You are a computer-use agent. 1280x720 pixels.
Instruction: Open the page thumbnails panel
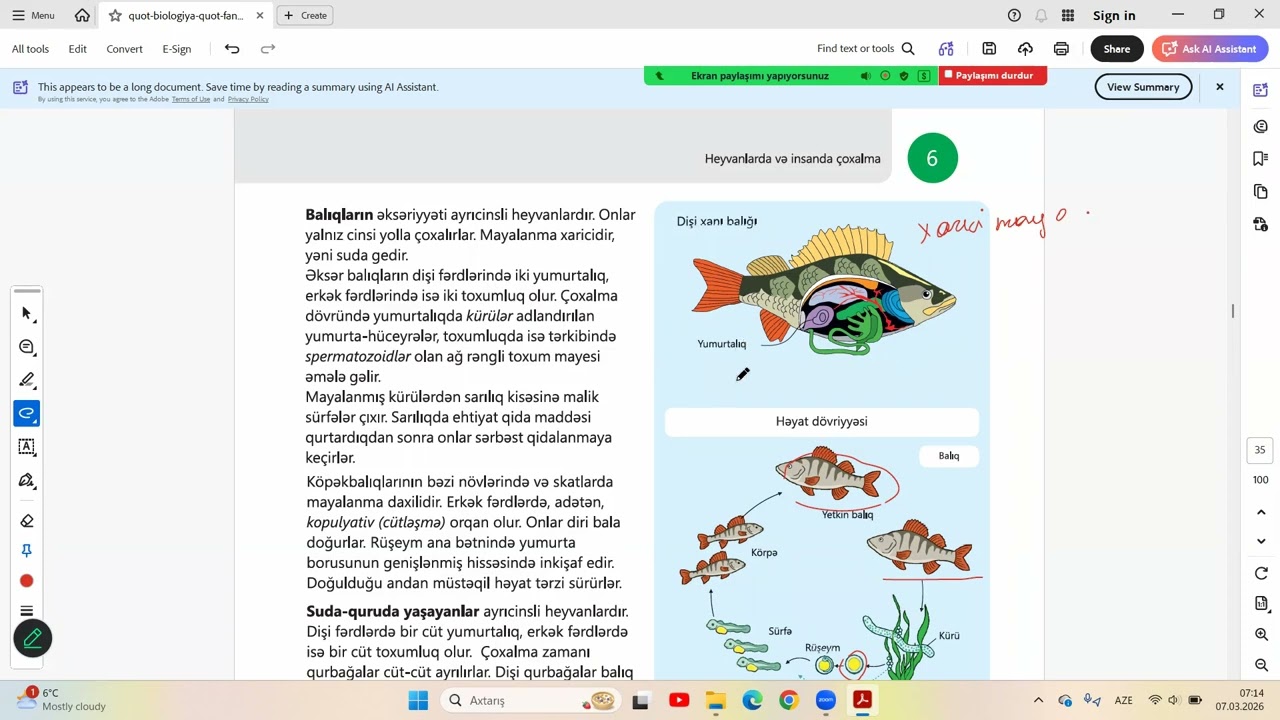point(1260,191)
